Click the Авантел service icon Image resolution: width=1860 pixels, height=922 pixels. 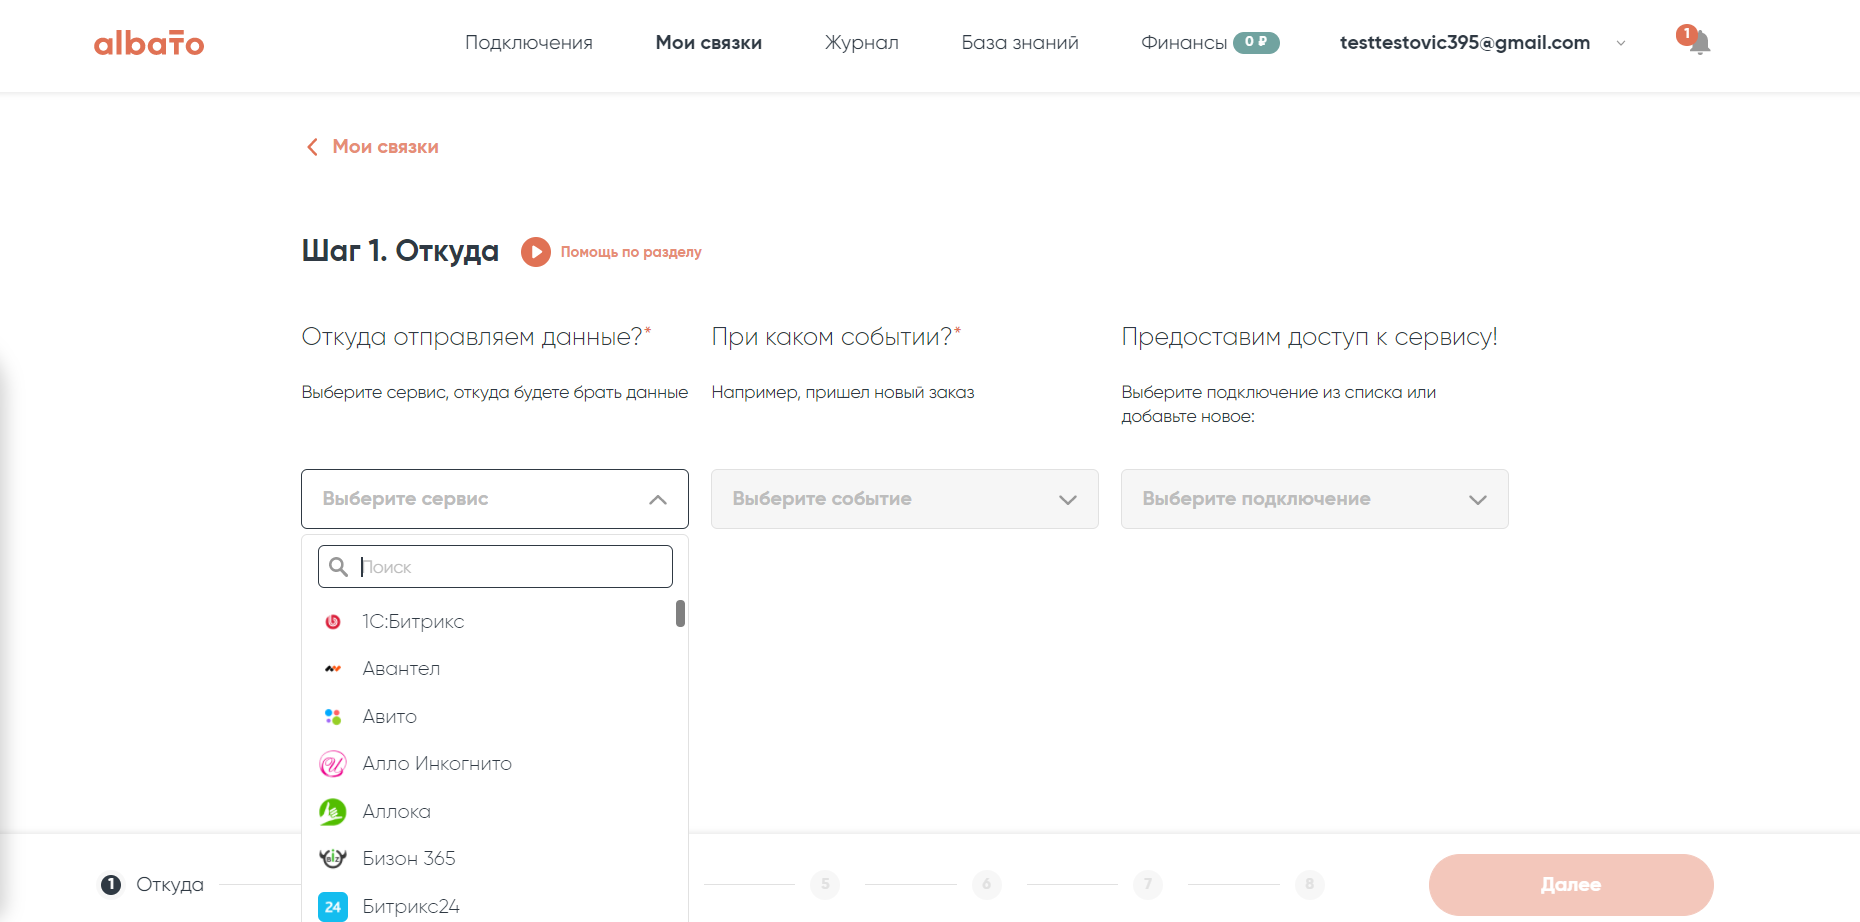click(333, 669)
